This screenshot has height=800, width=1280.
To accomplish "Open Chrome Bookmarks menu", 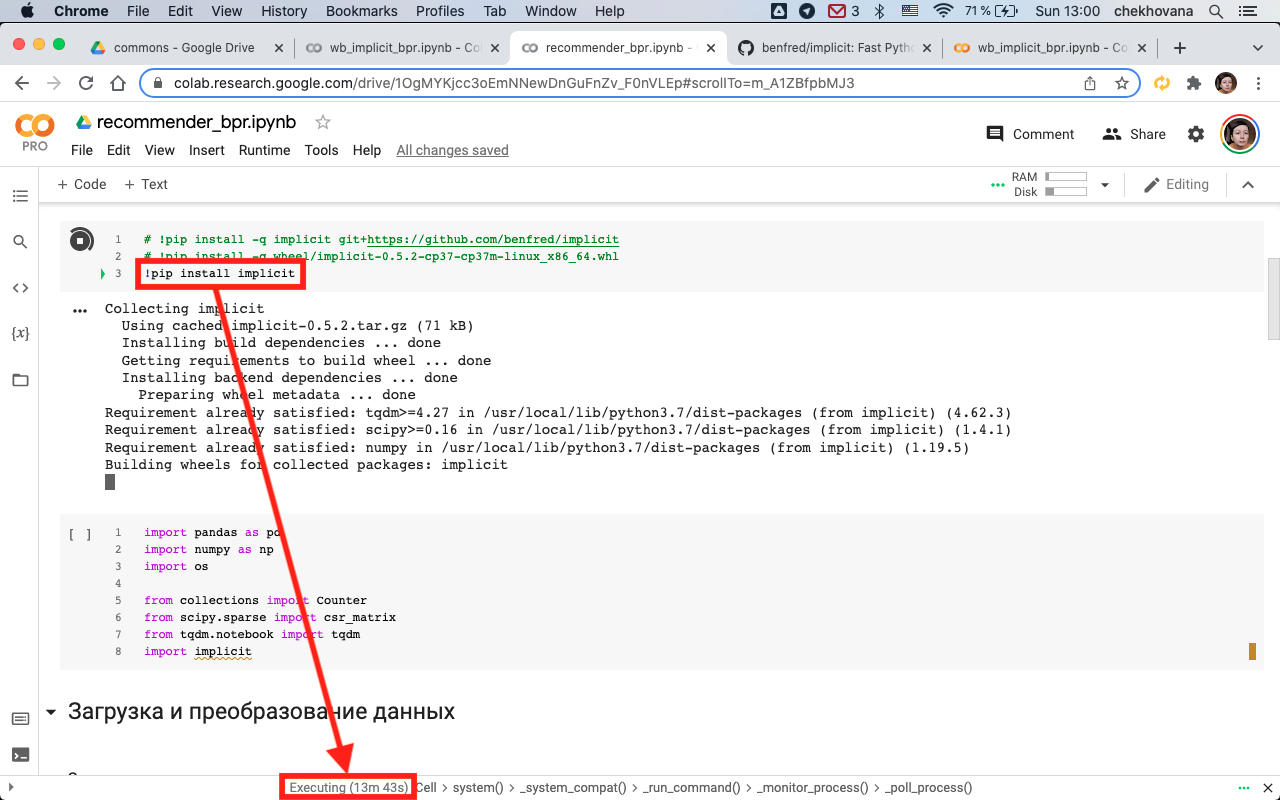I will click(x=360, y=11).
